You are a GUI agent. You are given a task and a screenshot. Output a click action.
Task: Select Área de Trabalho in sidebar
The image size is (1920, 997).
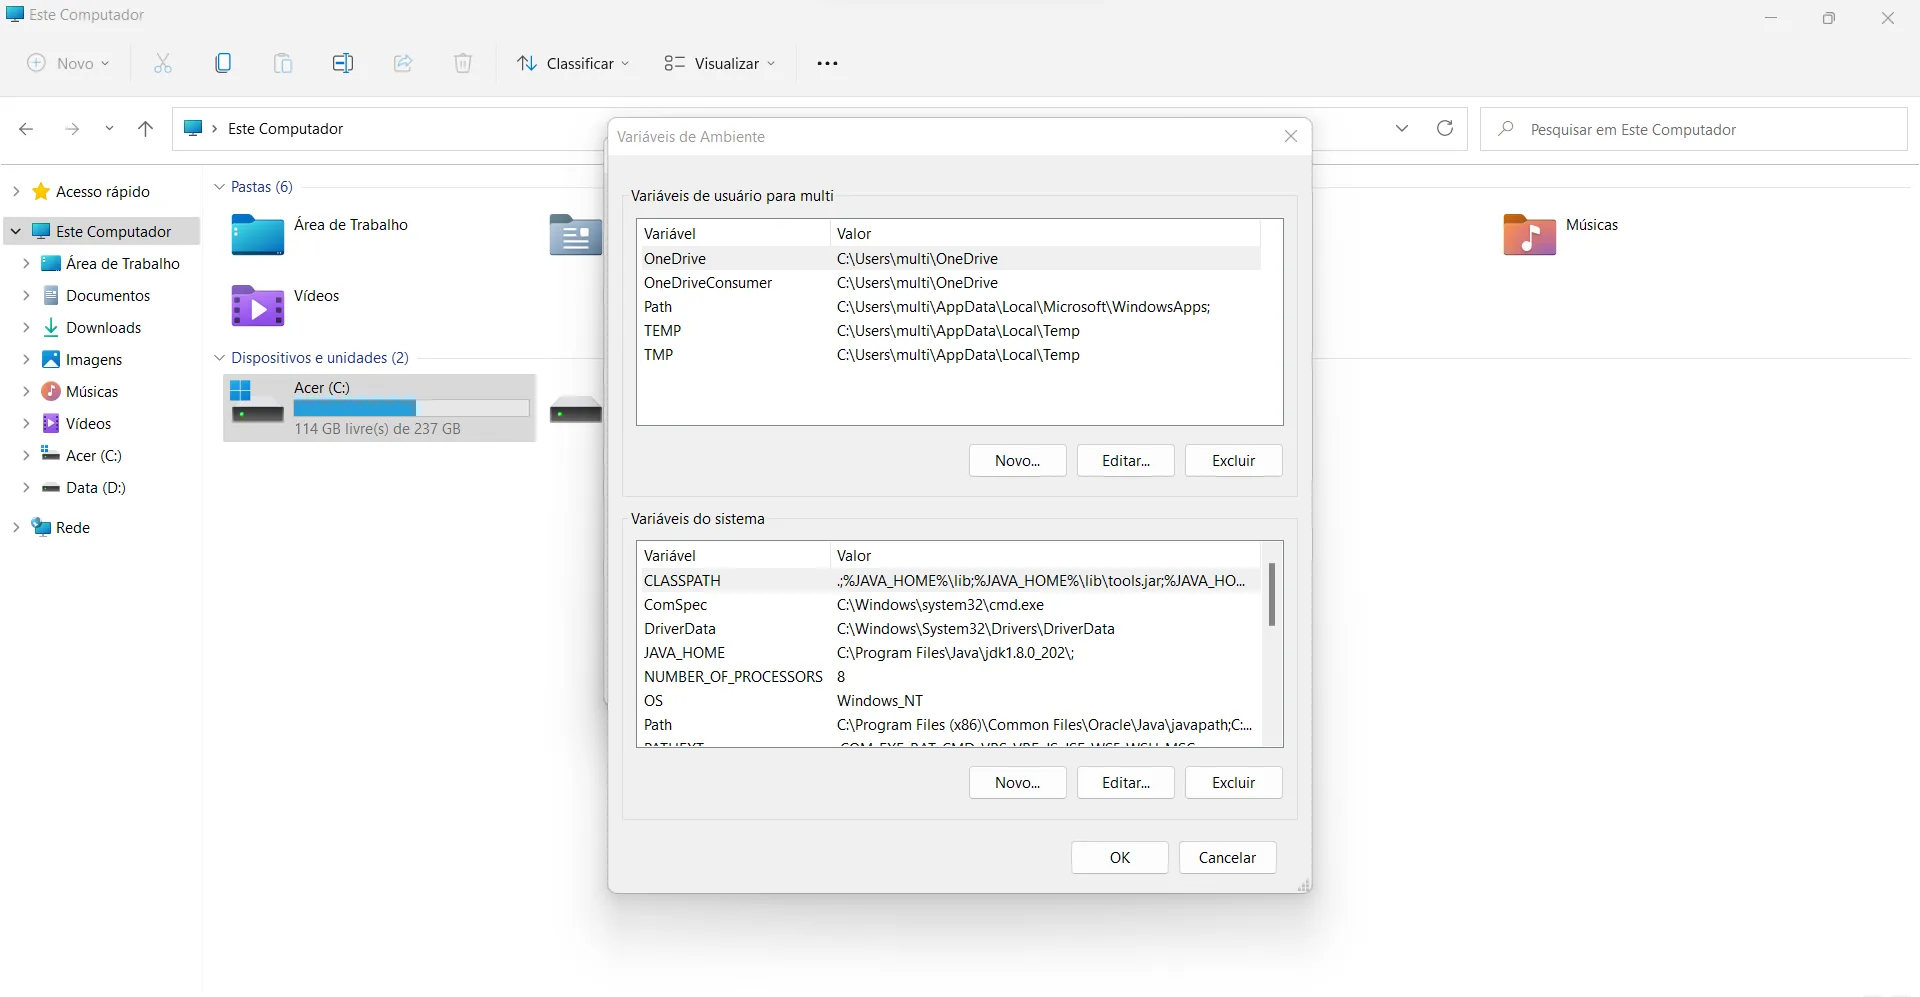[123, 263]
